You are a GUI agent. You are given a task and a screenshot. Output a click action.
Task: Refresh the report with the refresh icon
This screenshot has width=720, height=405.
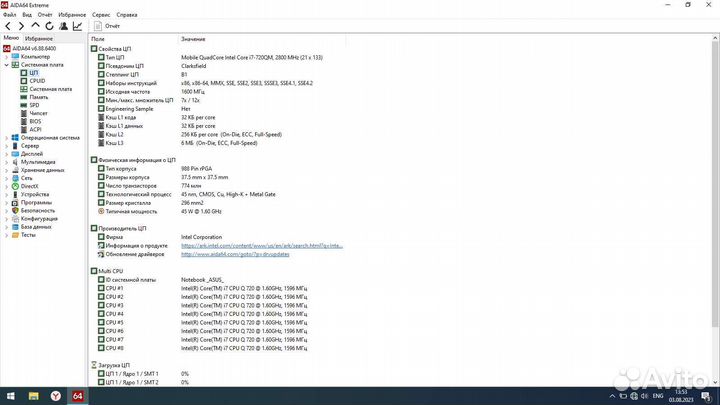49,26
